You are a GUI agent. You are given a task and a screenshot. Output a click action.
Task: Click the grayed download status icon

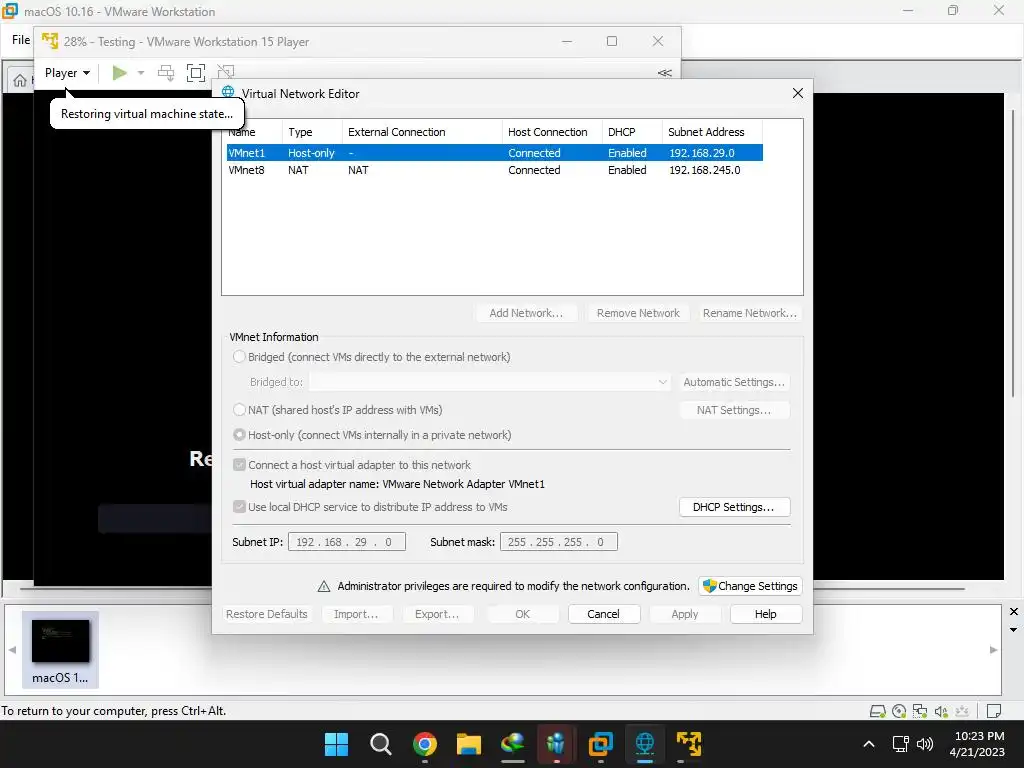(x=961, y=711)
